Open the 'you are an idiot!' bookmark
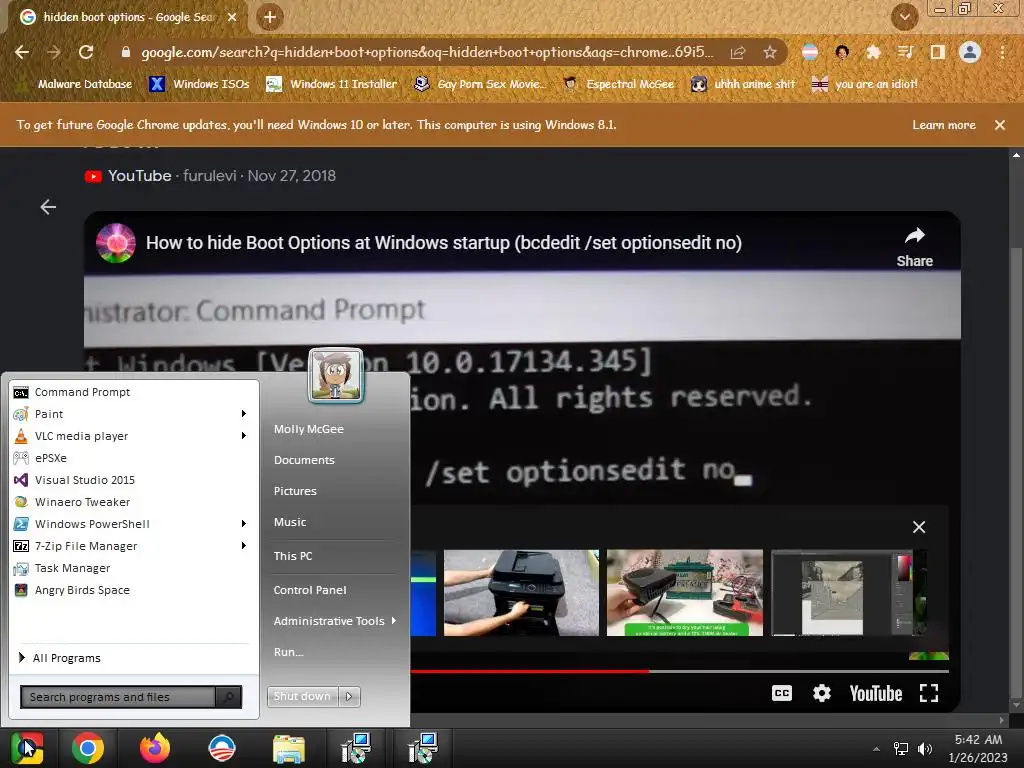Image resolution: width=1024 pixels, height=768 pixels. point(864,84)
